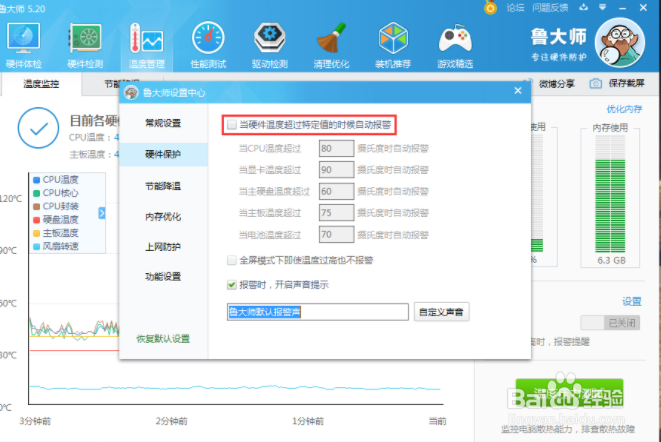Open 性能测试 gauge icon

click(x=208, y=38)
